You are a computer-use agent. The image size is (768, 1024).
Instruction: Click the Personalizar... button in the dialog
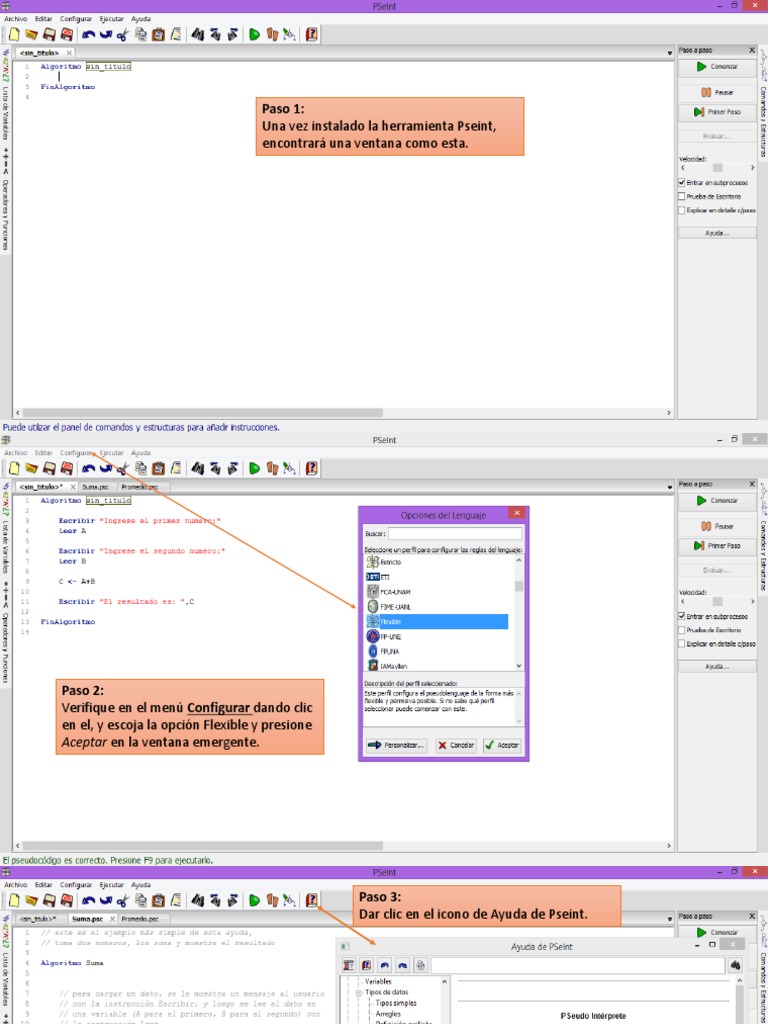(x=397, y=745)
